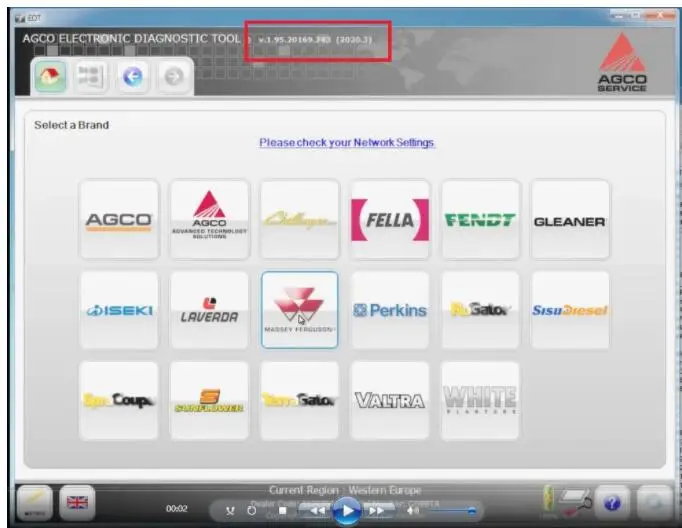Image resolution: width=682 pixels, height=528 pixels.
Task: Click the pencil notes button
Action: (x=34, y=503)
